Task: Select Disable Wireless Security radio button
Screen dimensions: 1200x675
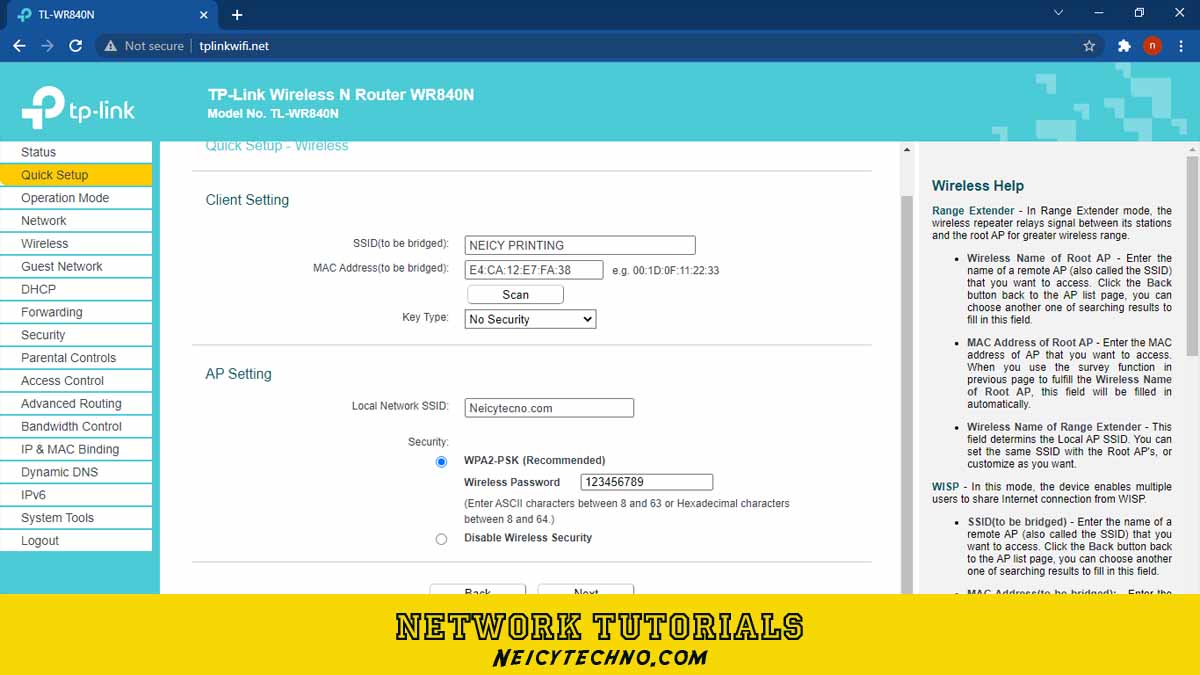Action: click(x=441, y=539)
